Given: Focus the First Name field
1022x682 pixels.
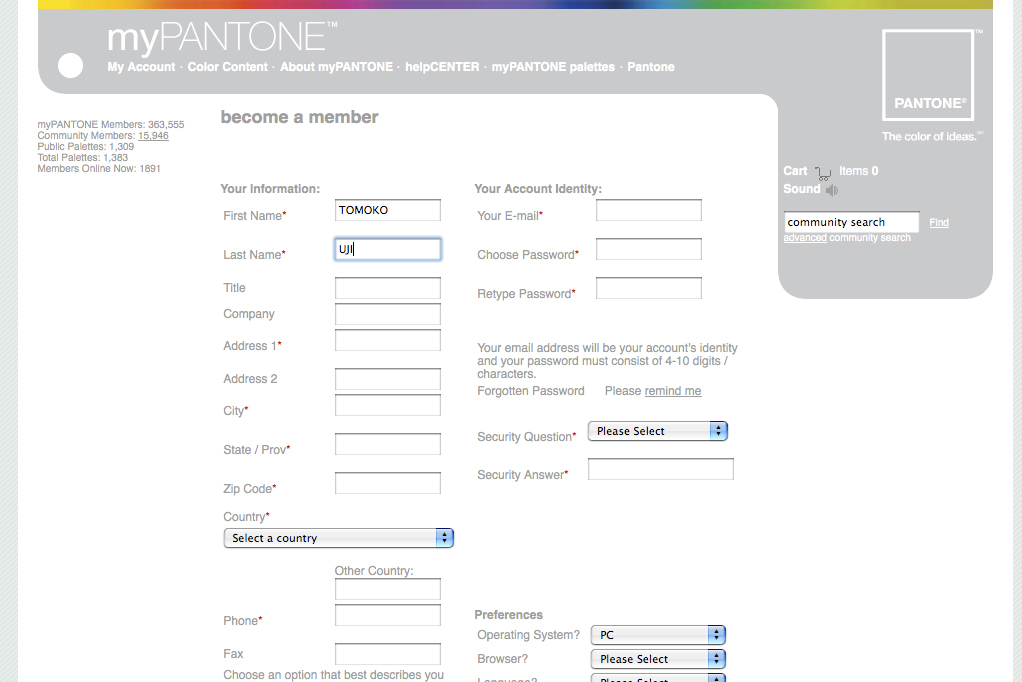Looking at the screenshot, I should 388,210.
